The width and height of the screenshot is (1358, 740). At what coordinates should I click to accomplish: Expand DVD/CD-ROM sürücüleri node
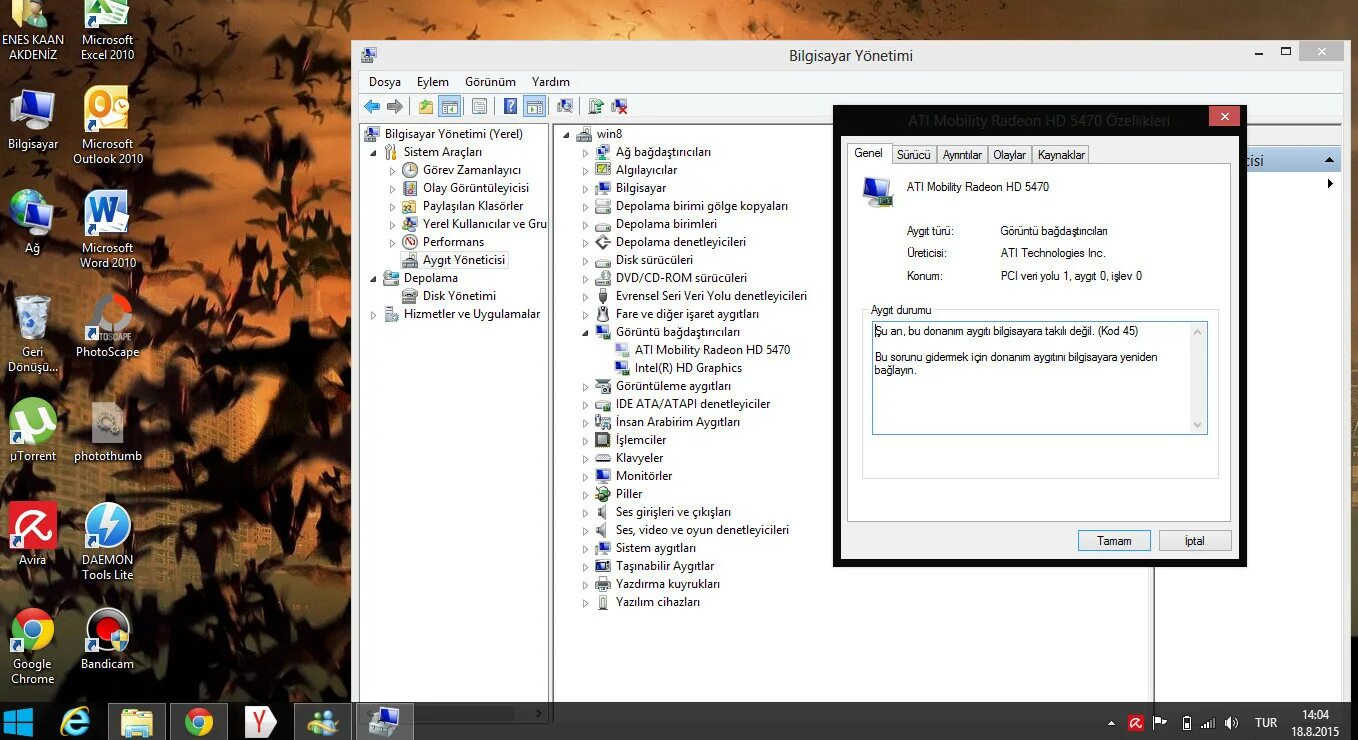586,279
